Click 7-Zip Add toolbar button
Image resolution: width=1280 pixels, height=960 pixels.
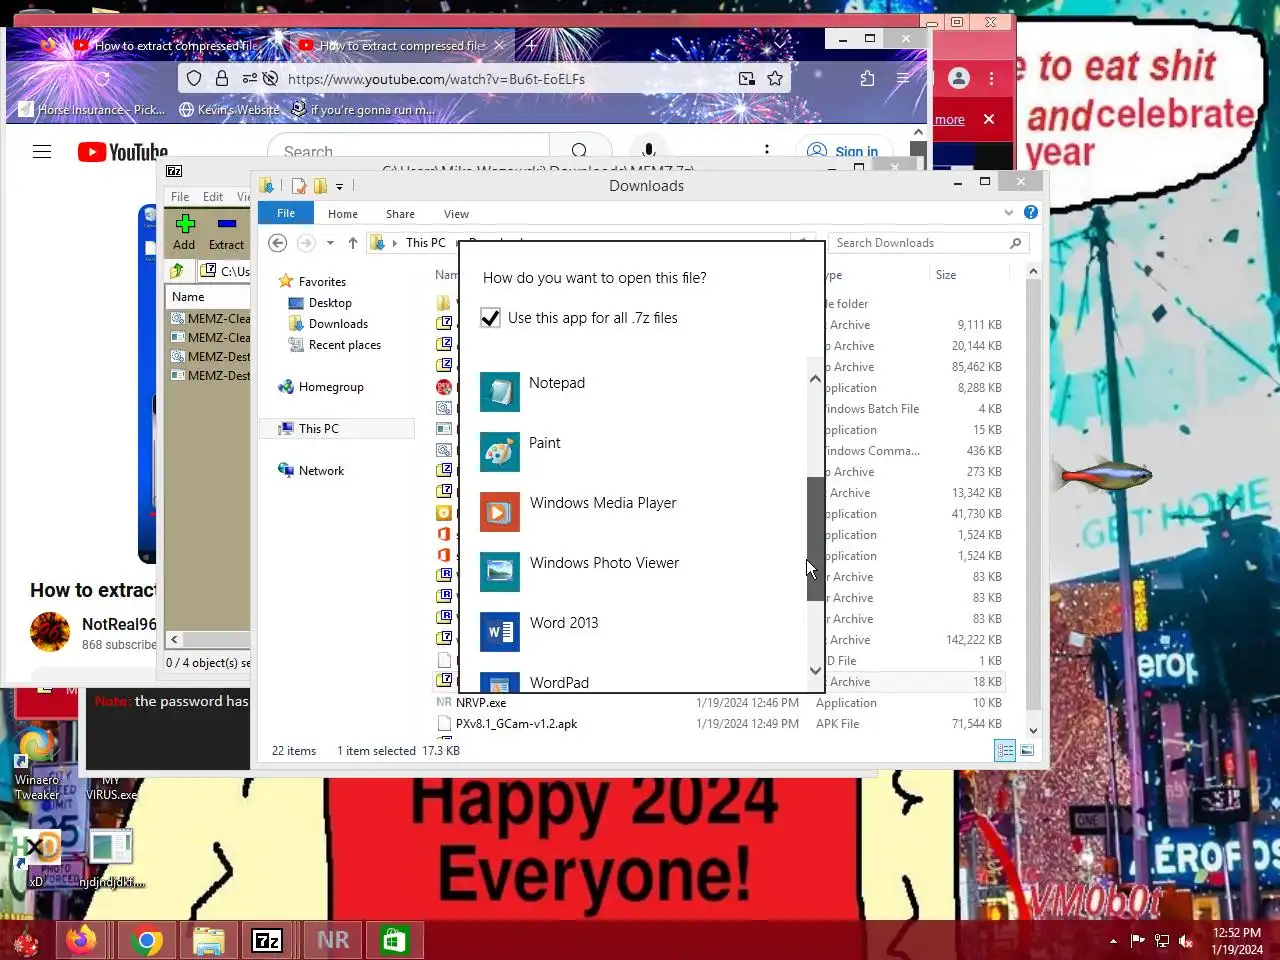[184, 232]
